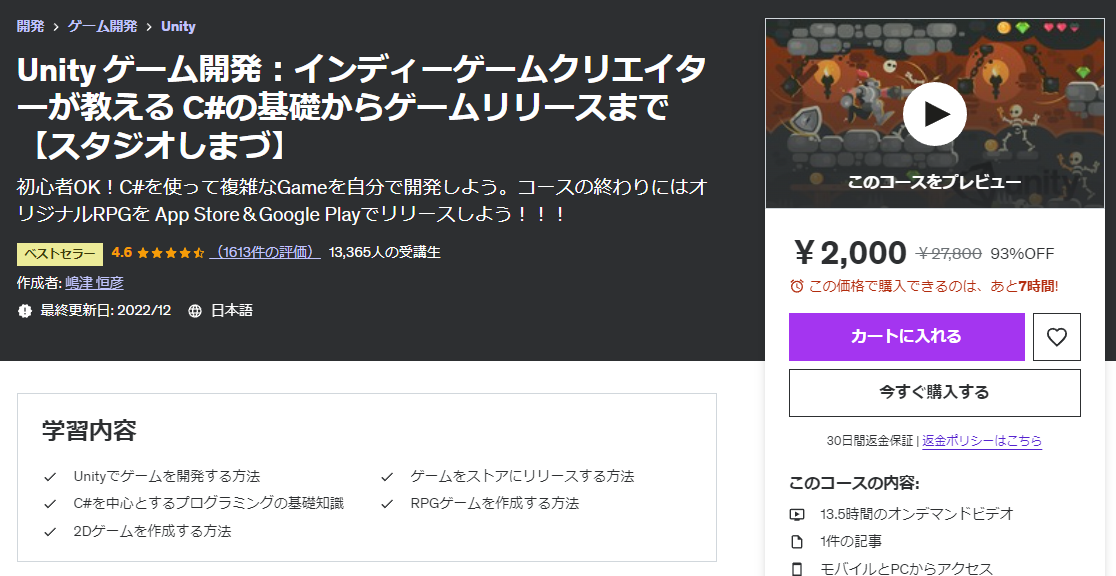Play the course preview video

pyautogui.click(x=936, y=113)
